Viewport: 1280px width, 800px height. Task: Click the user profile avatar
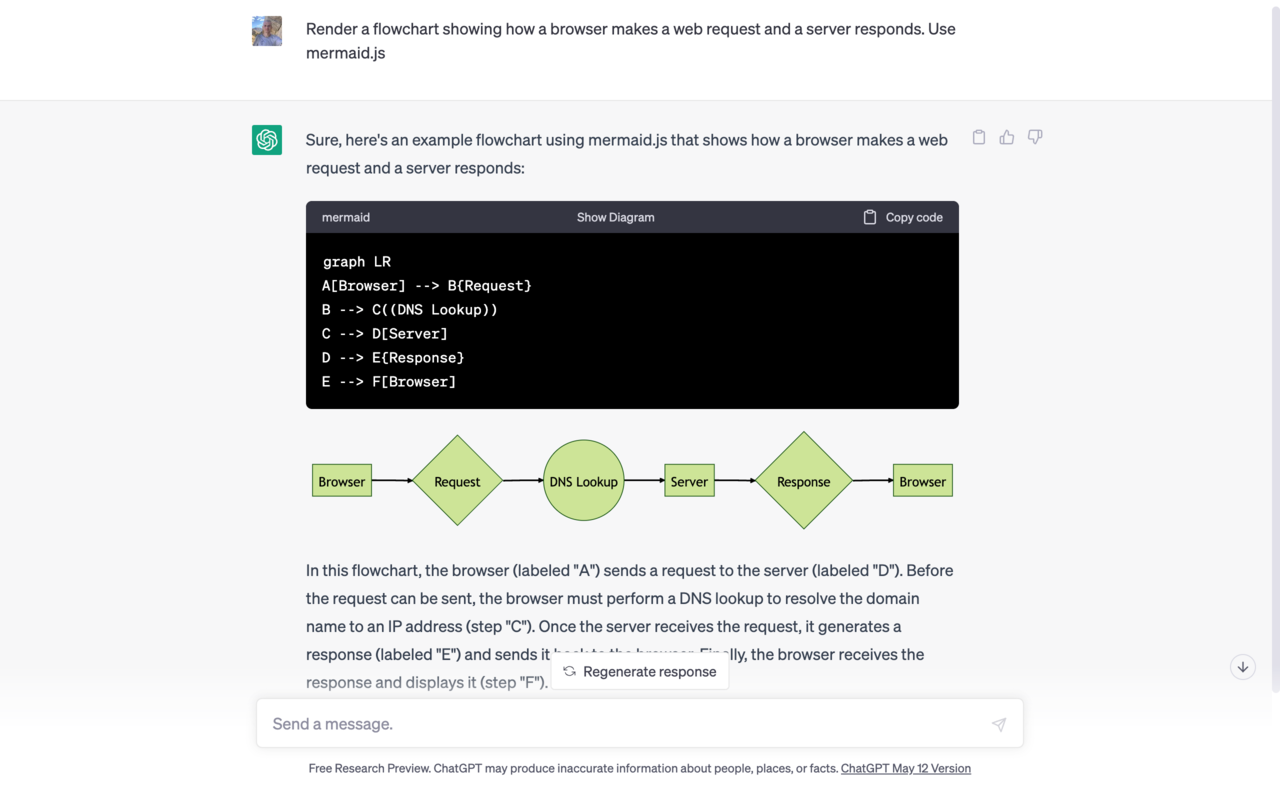point(267,31)
